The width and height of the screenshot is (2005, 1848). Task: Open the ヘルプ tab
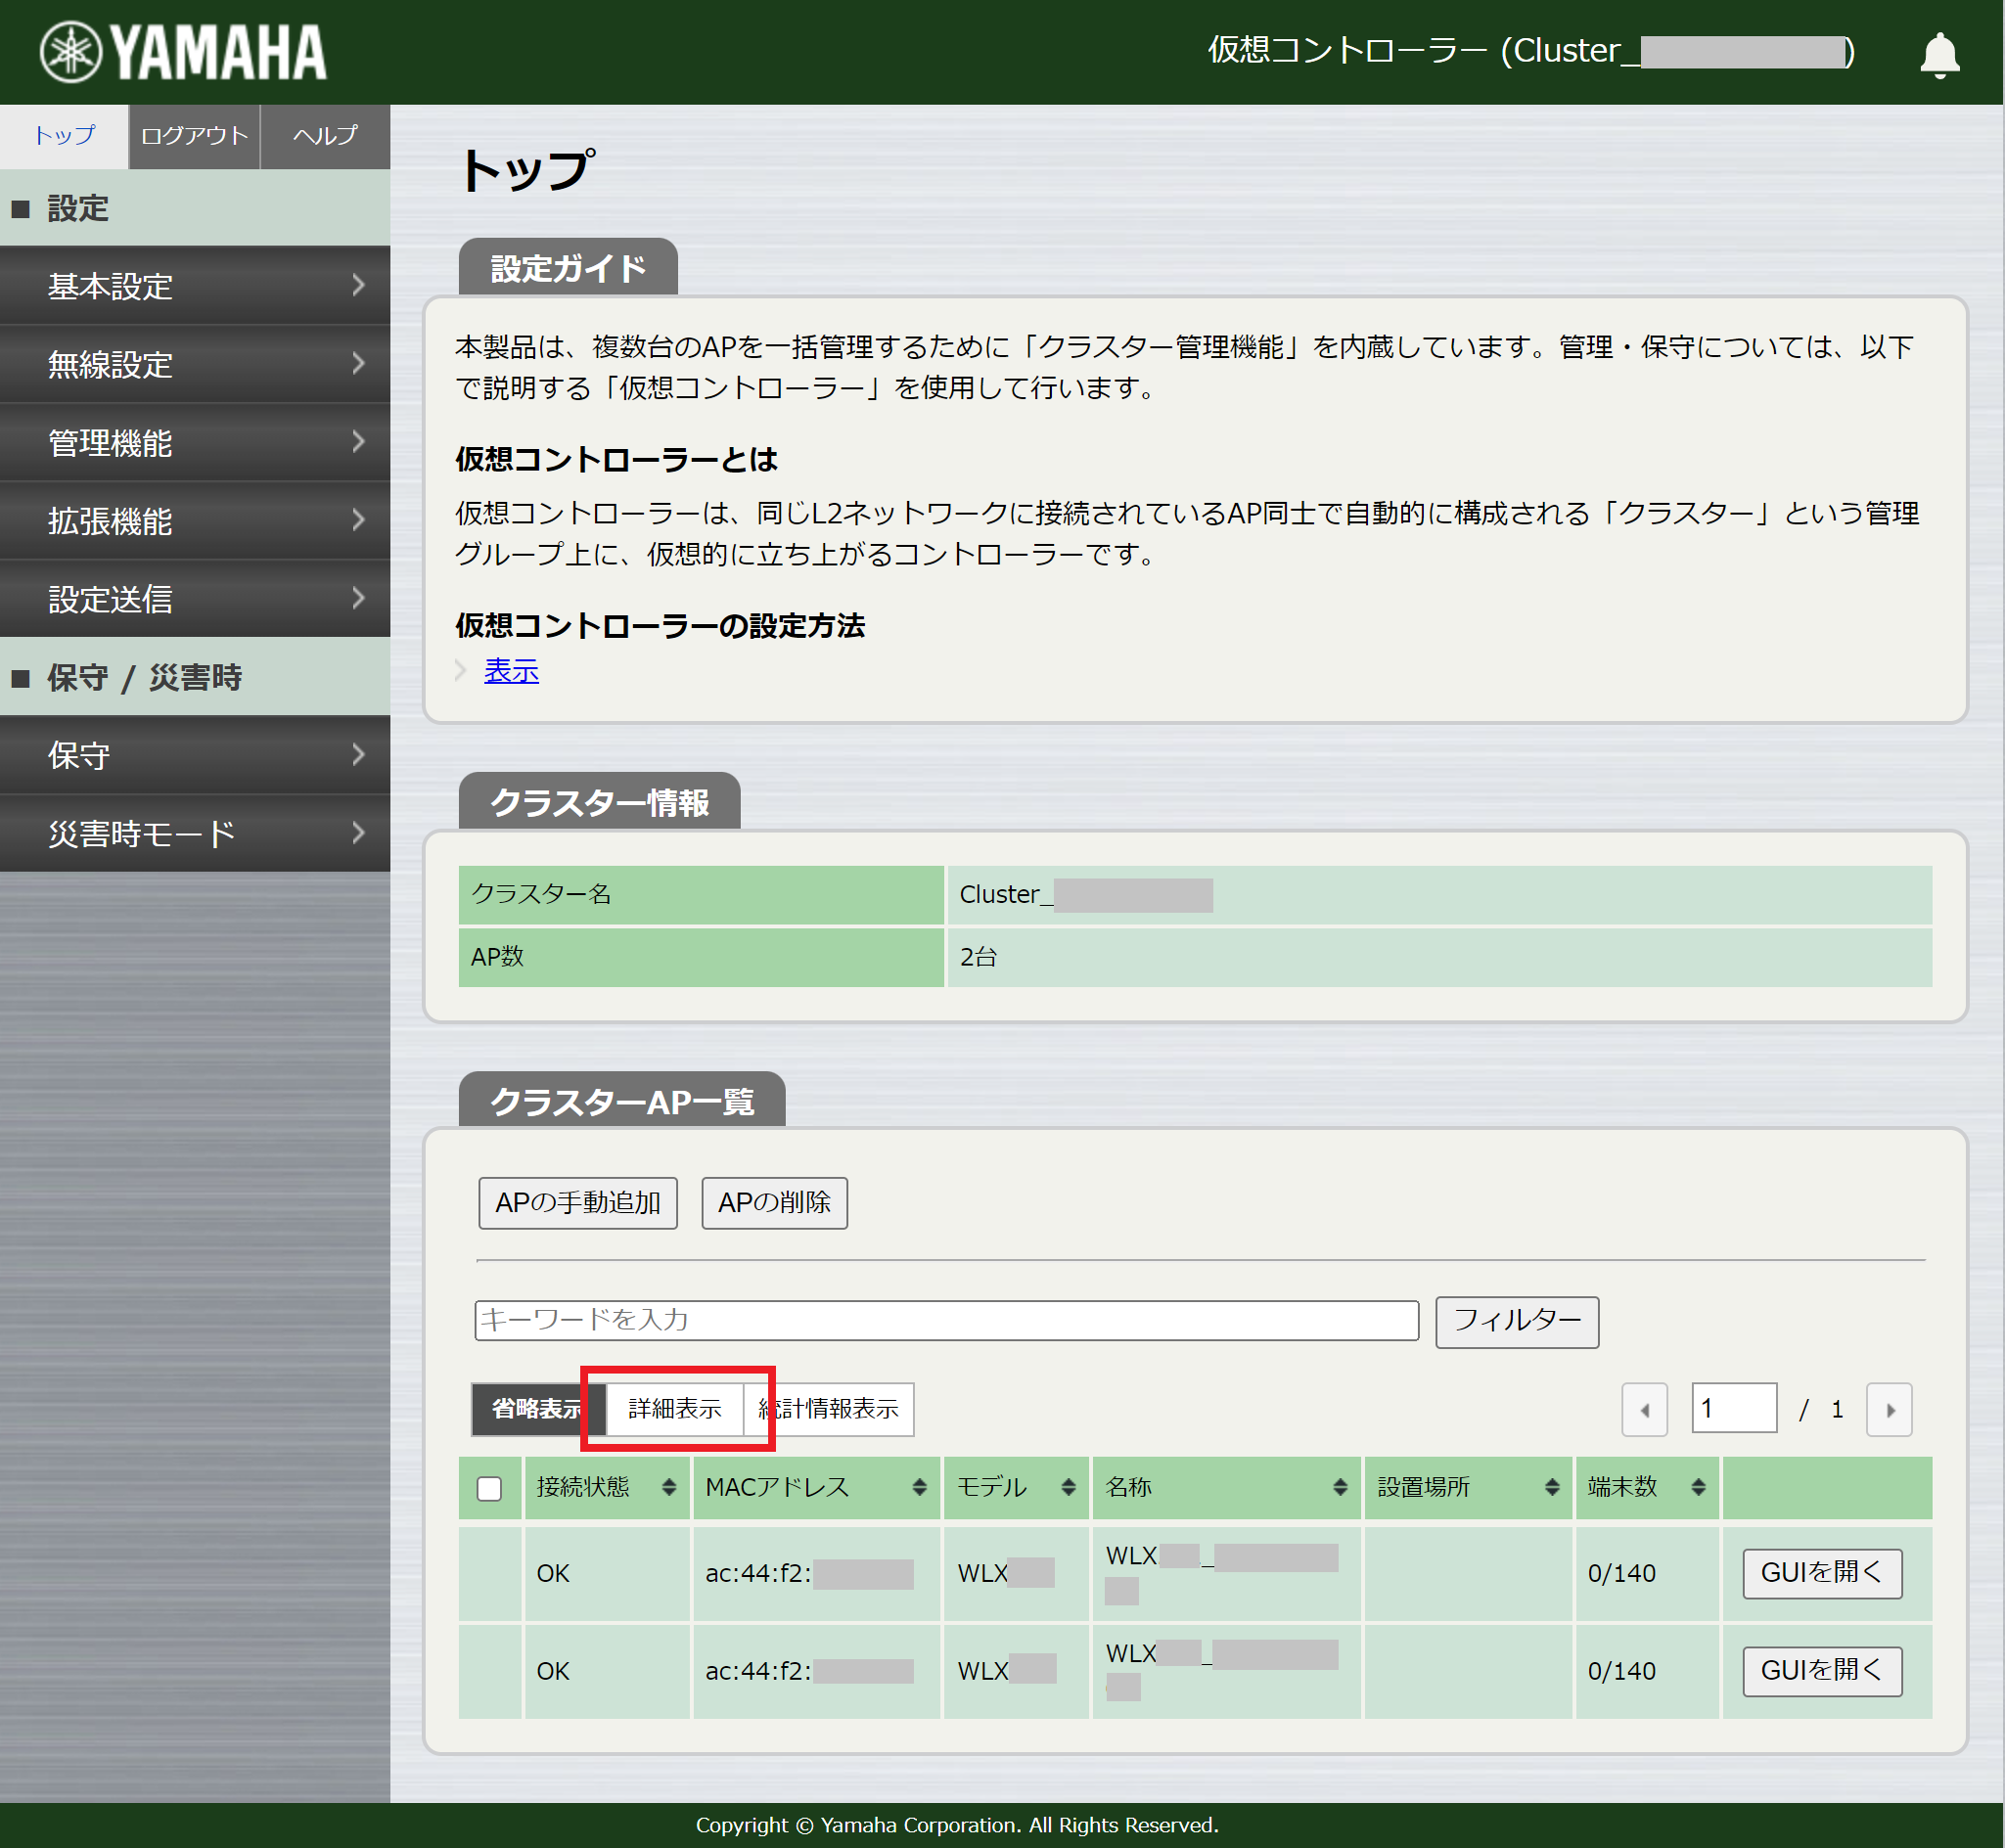(x=325, y=135)
